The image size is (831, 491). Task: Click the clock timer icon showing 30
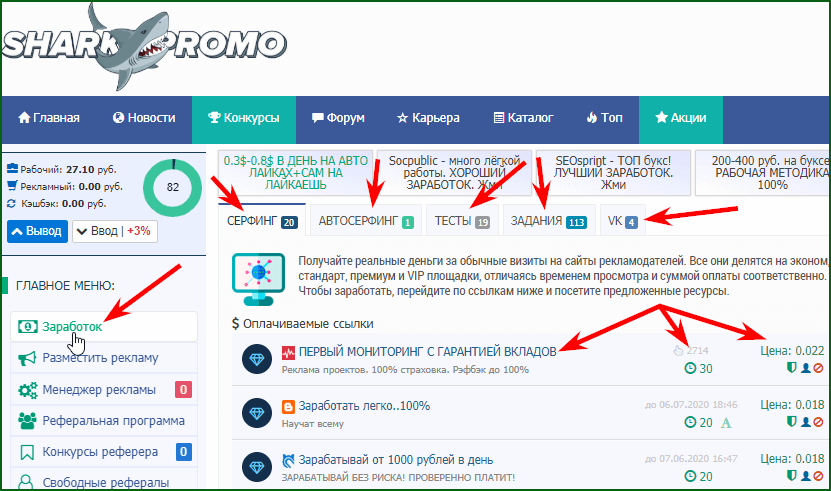pyautogui.click(x=690, y=368)
